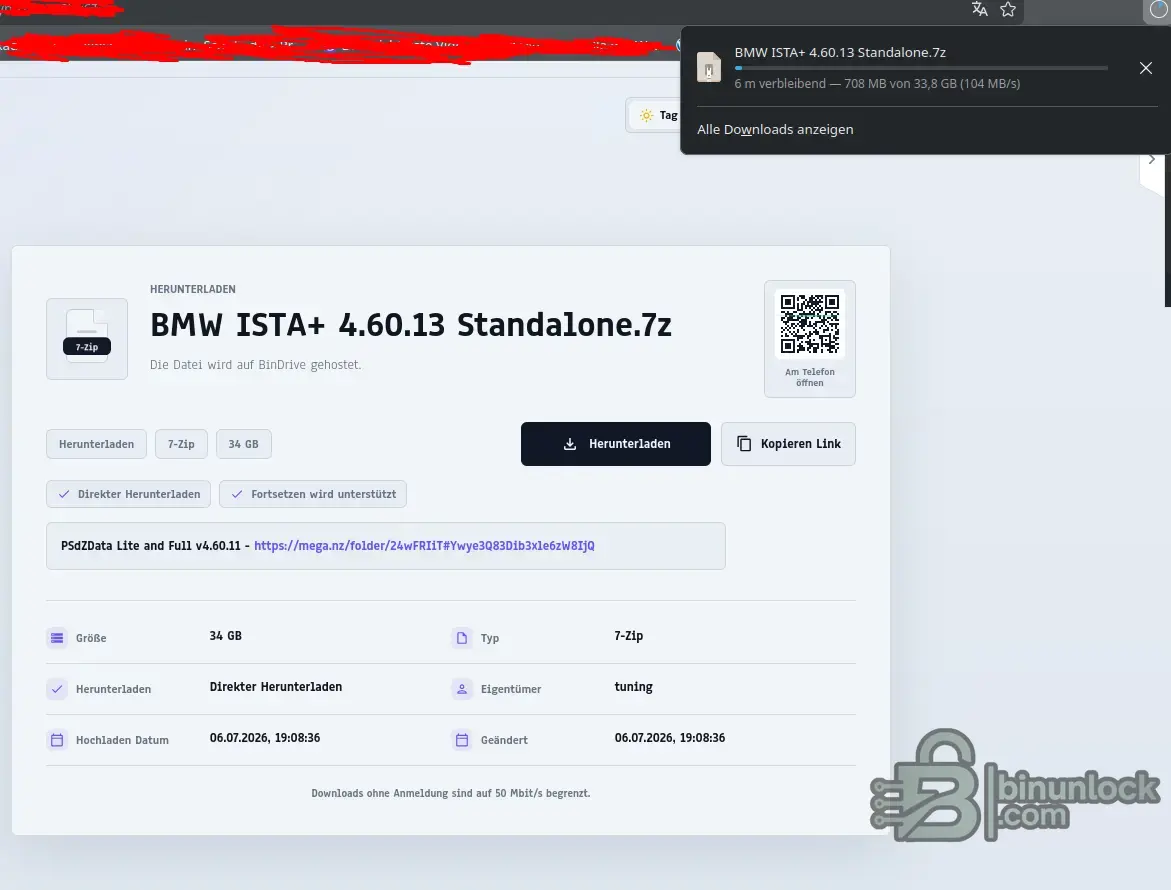1171x890 pixels.
Task: Click the Herunterladen checkmark row icon
Action: point(57,688)
